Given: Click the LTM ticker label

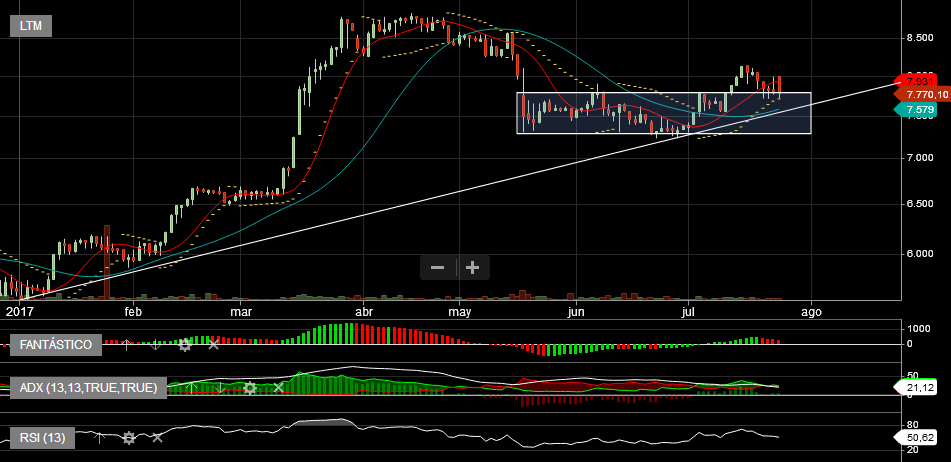Looking at the screenshot, I should tap(31, 26).
